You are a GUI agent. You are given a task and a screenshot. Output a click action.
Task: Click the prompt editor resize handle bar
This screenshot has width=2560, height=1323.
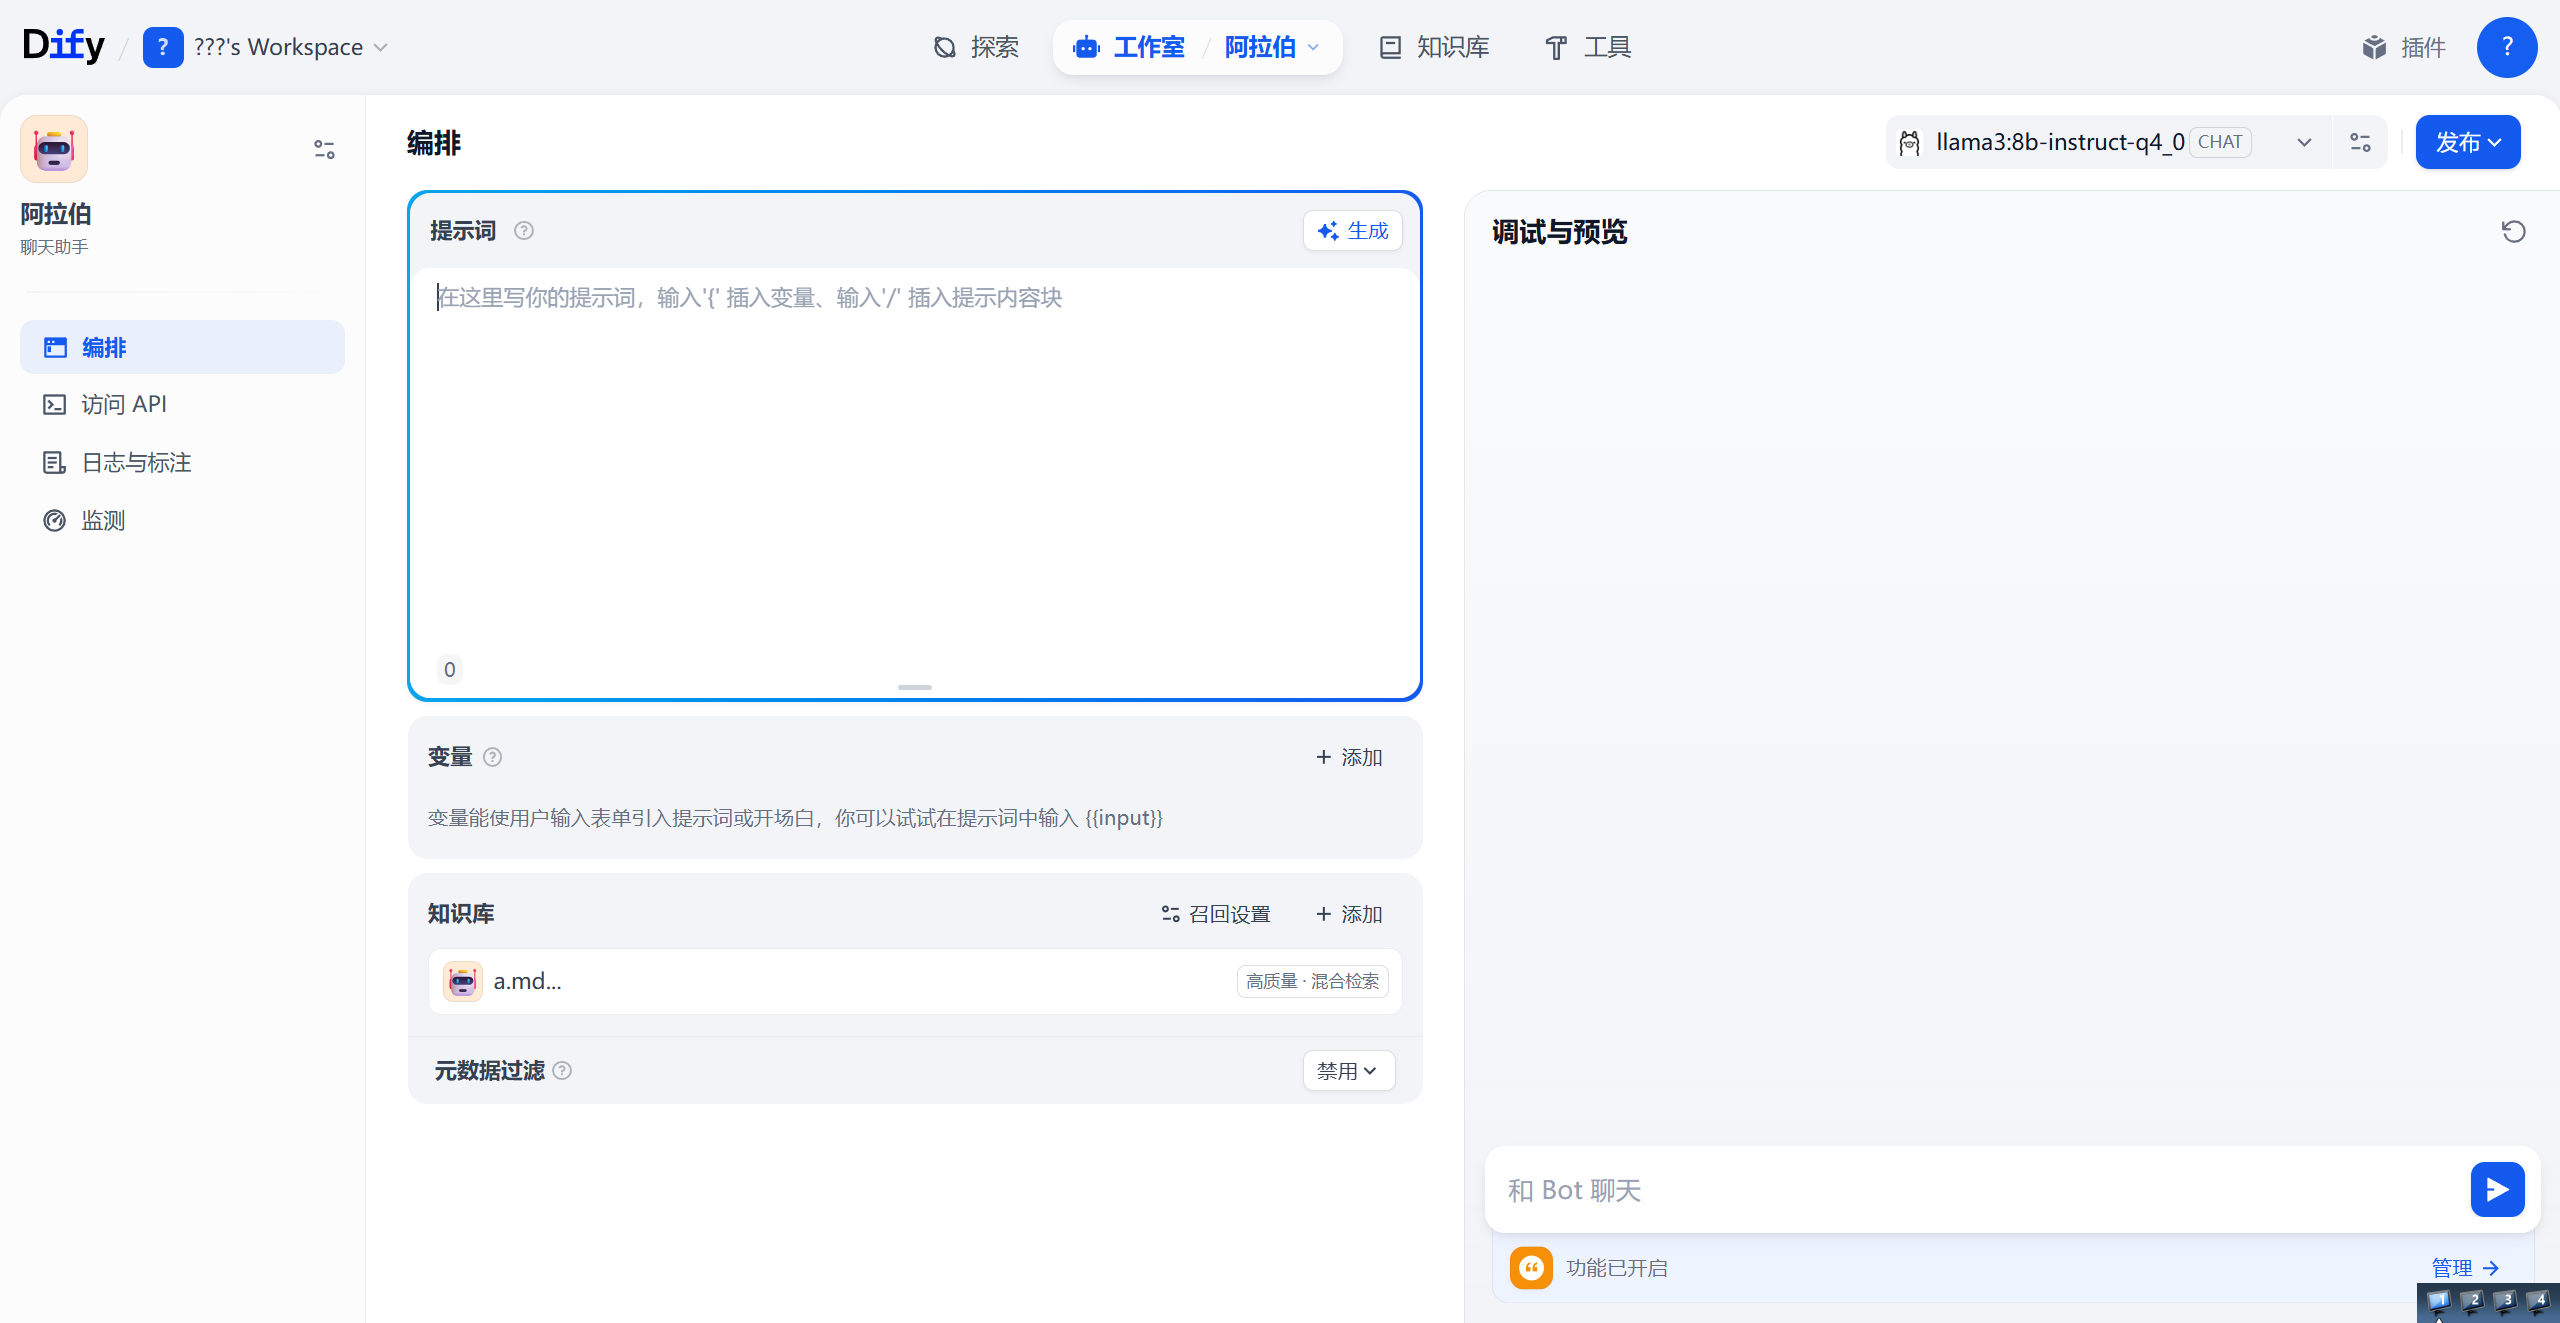point(915,687)
